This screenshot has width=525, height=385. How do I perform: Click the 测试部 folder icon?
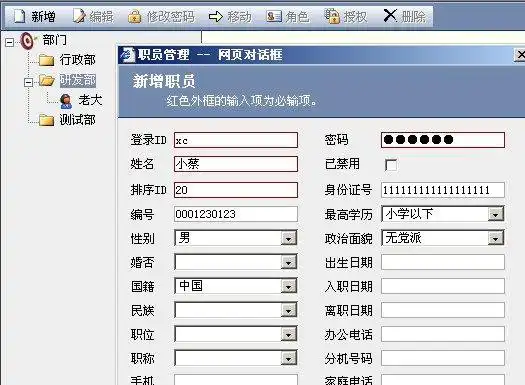47,120
